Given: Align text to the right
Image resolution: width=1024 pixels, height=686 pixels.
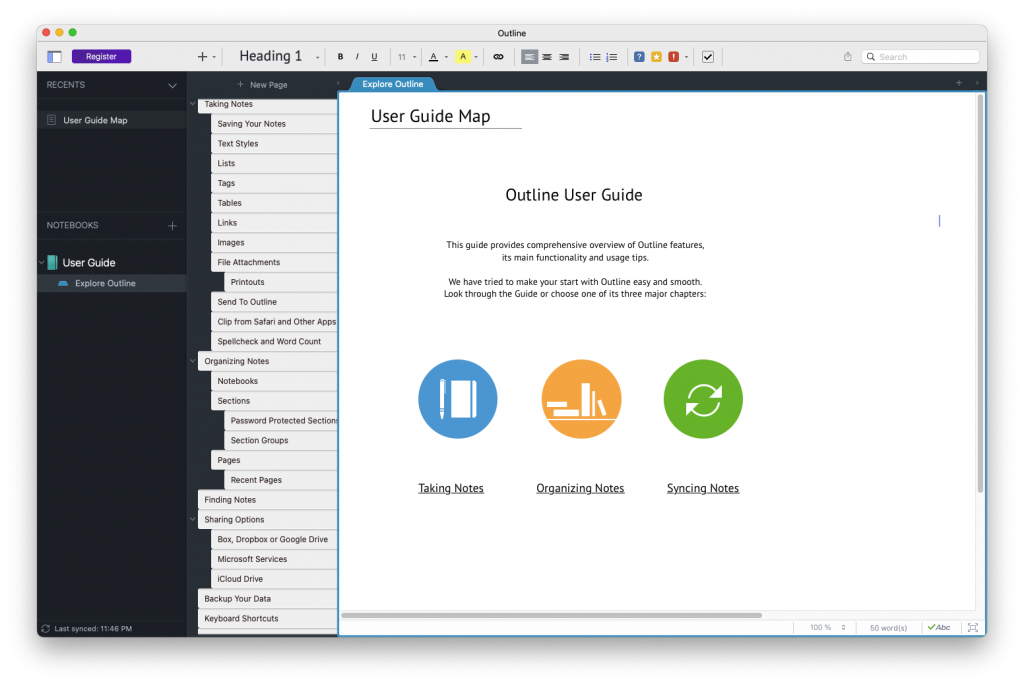Looking at the screenshot, I should (x=564, y=57).
